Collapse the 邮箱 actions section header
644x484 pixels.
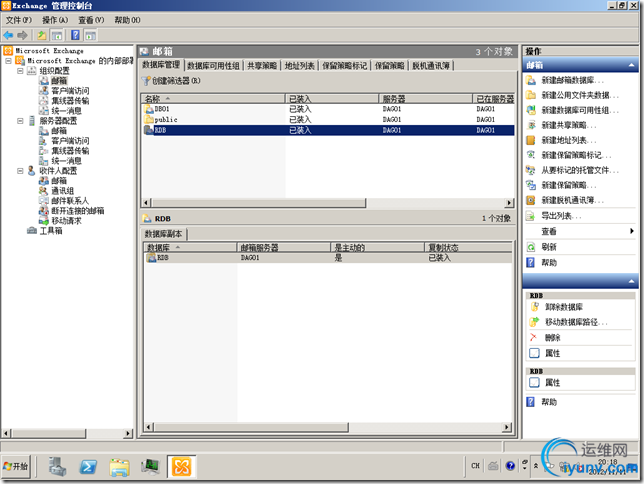(x=631, y=65)
